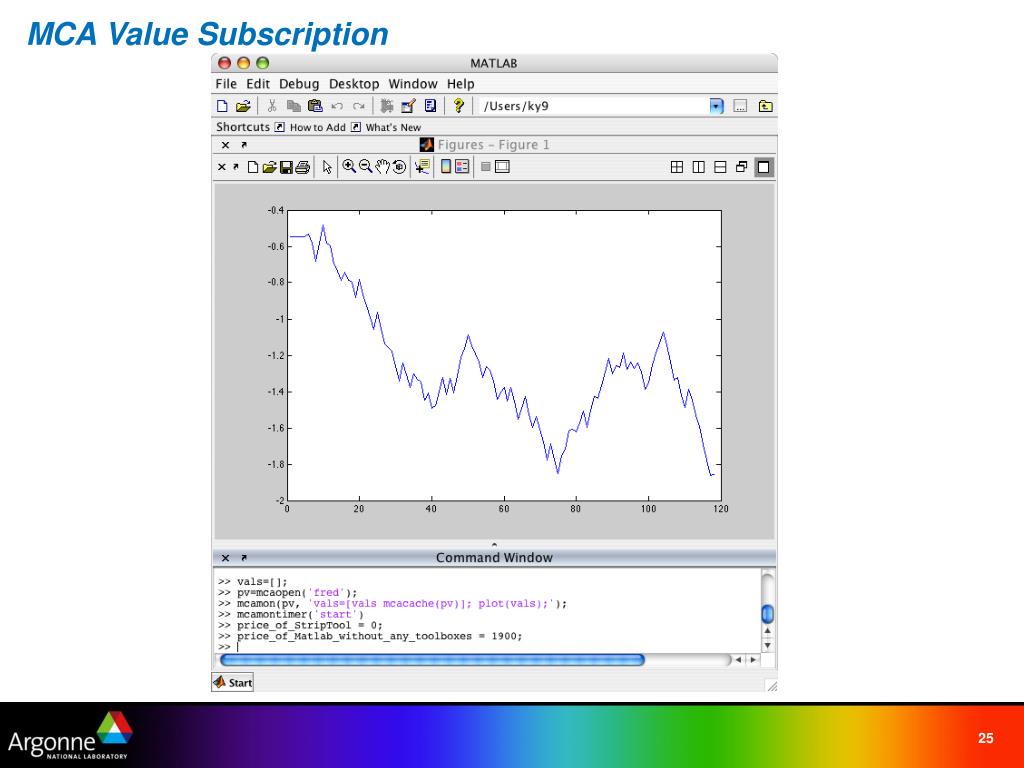Click the price_of_StripTool = 0 line

pyautogui.click(x=300, y=625)
